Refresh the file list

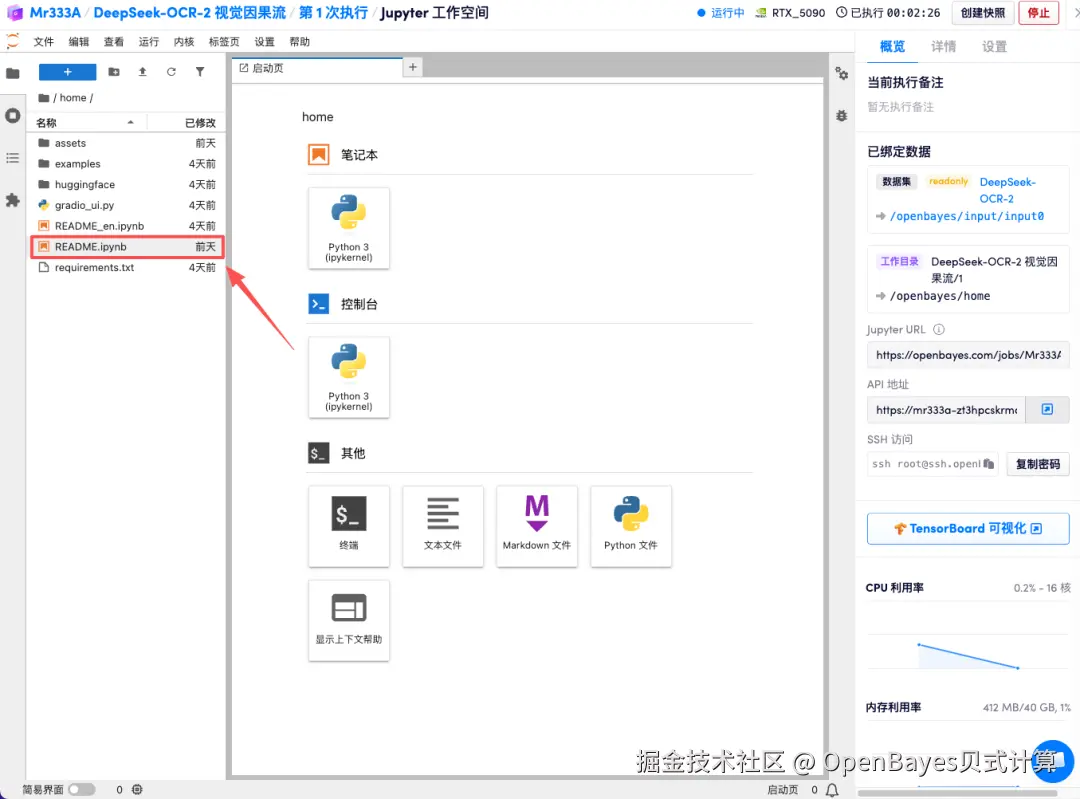click(171, 72)
